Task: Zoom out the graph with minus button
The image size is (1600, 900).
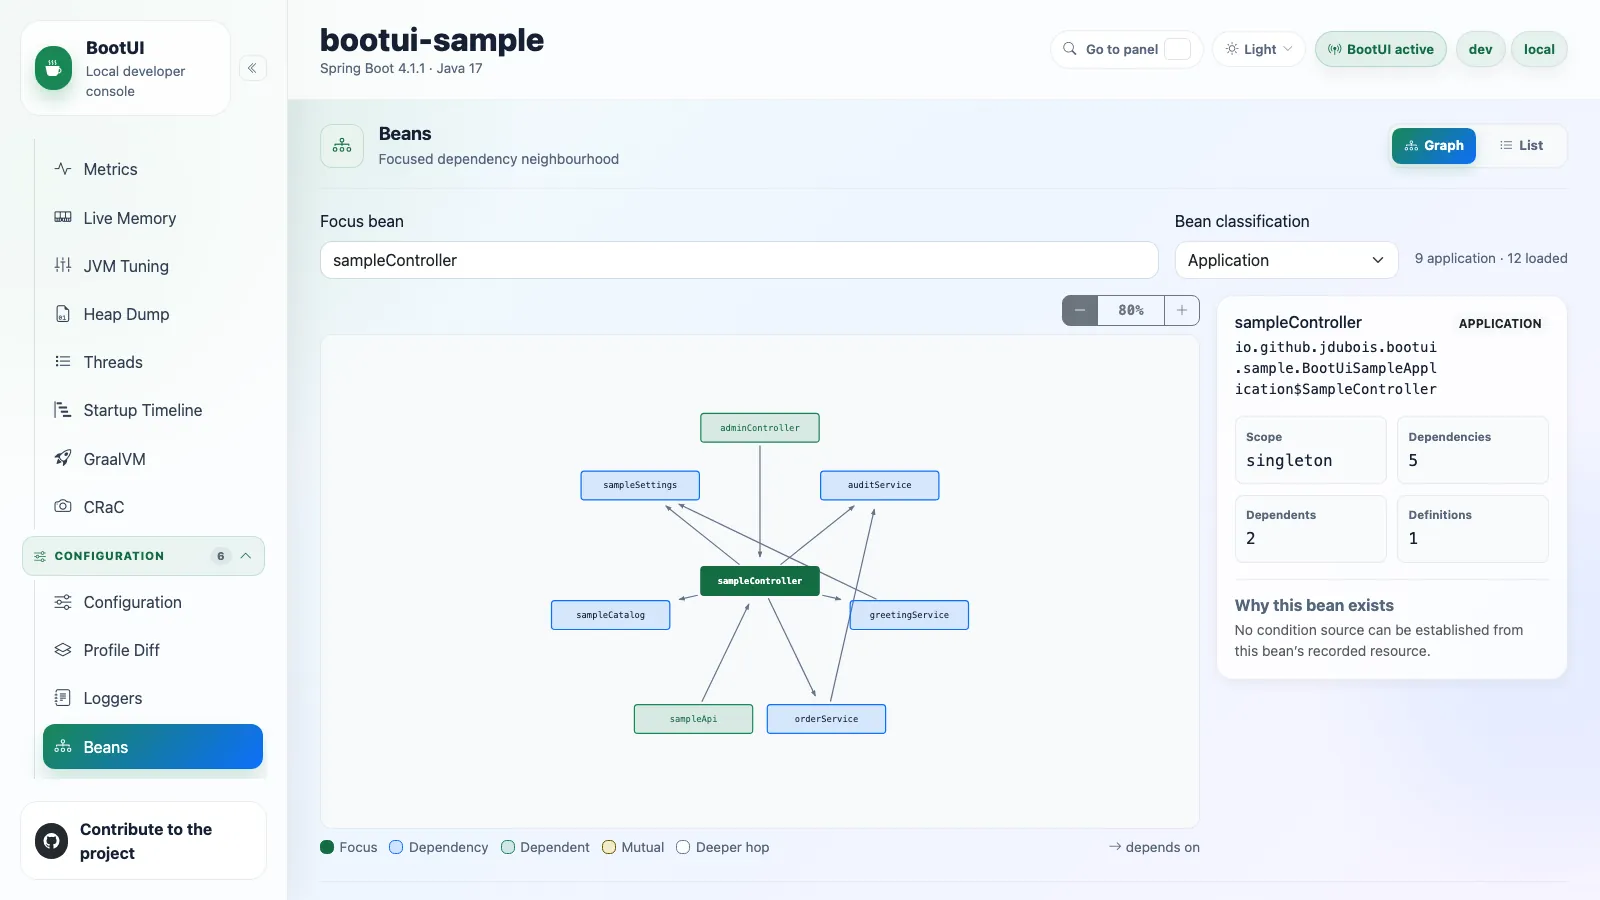Action: point(1080,310)
